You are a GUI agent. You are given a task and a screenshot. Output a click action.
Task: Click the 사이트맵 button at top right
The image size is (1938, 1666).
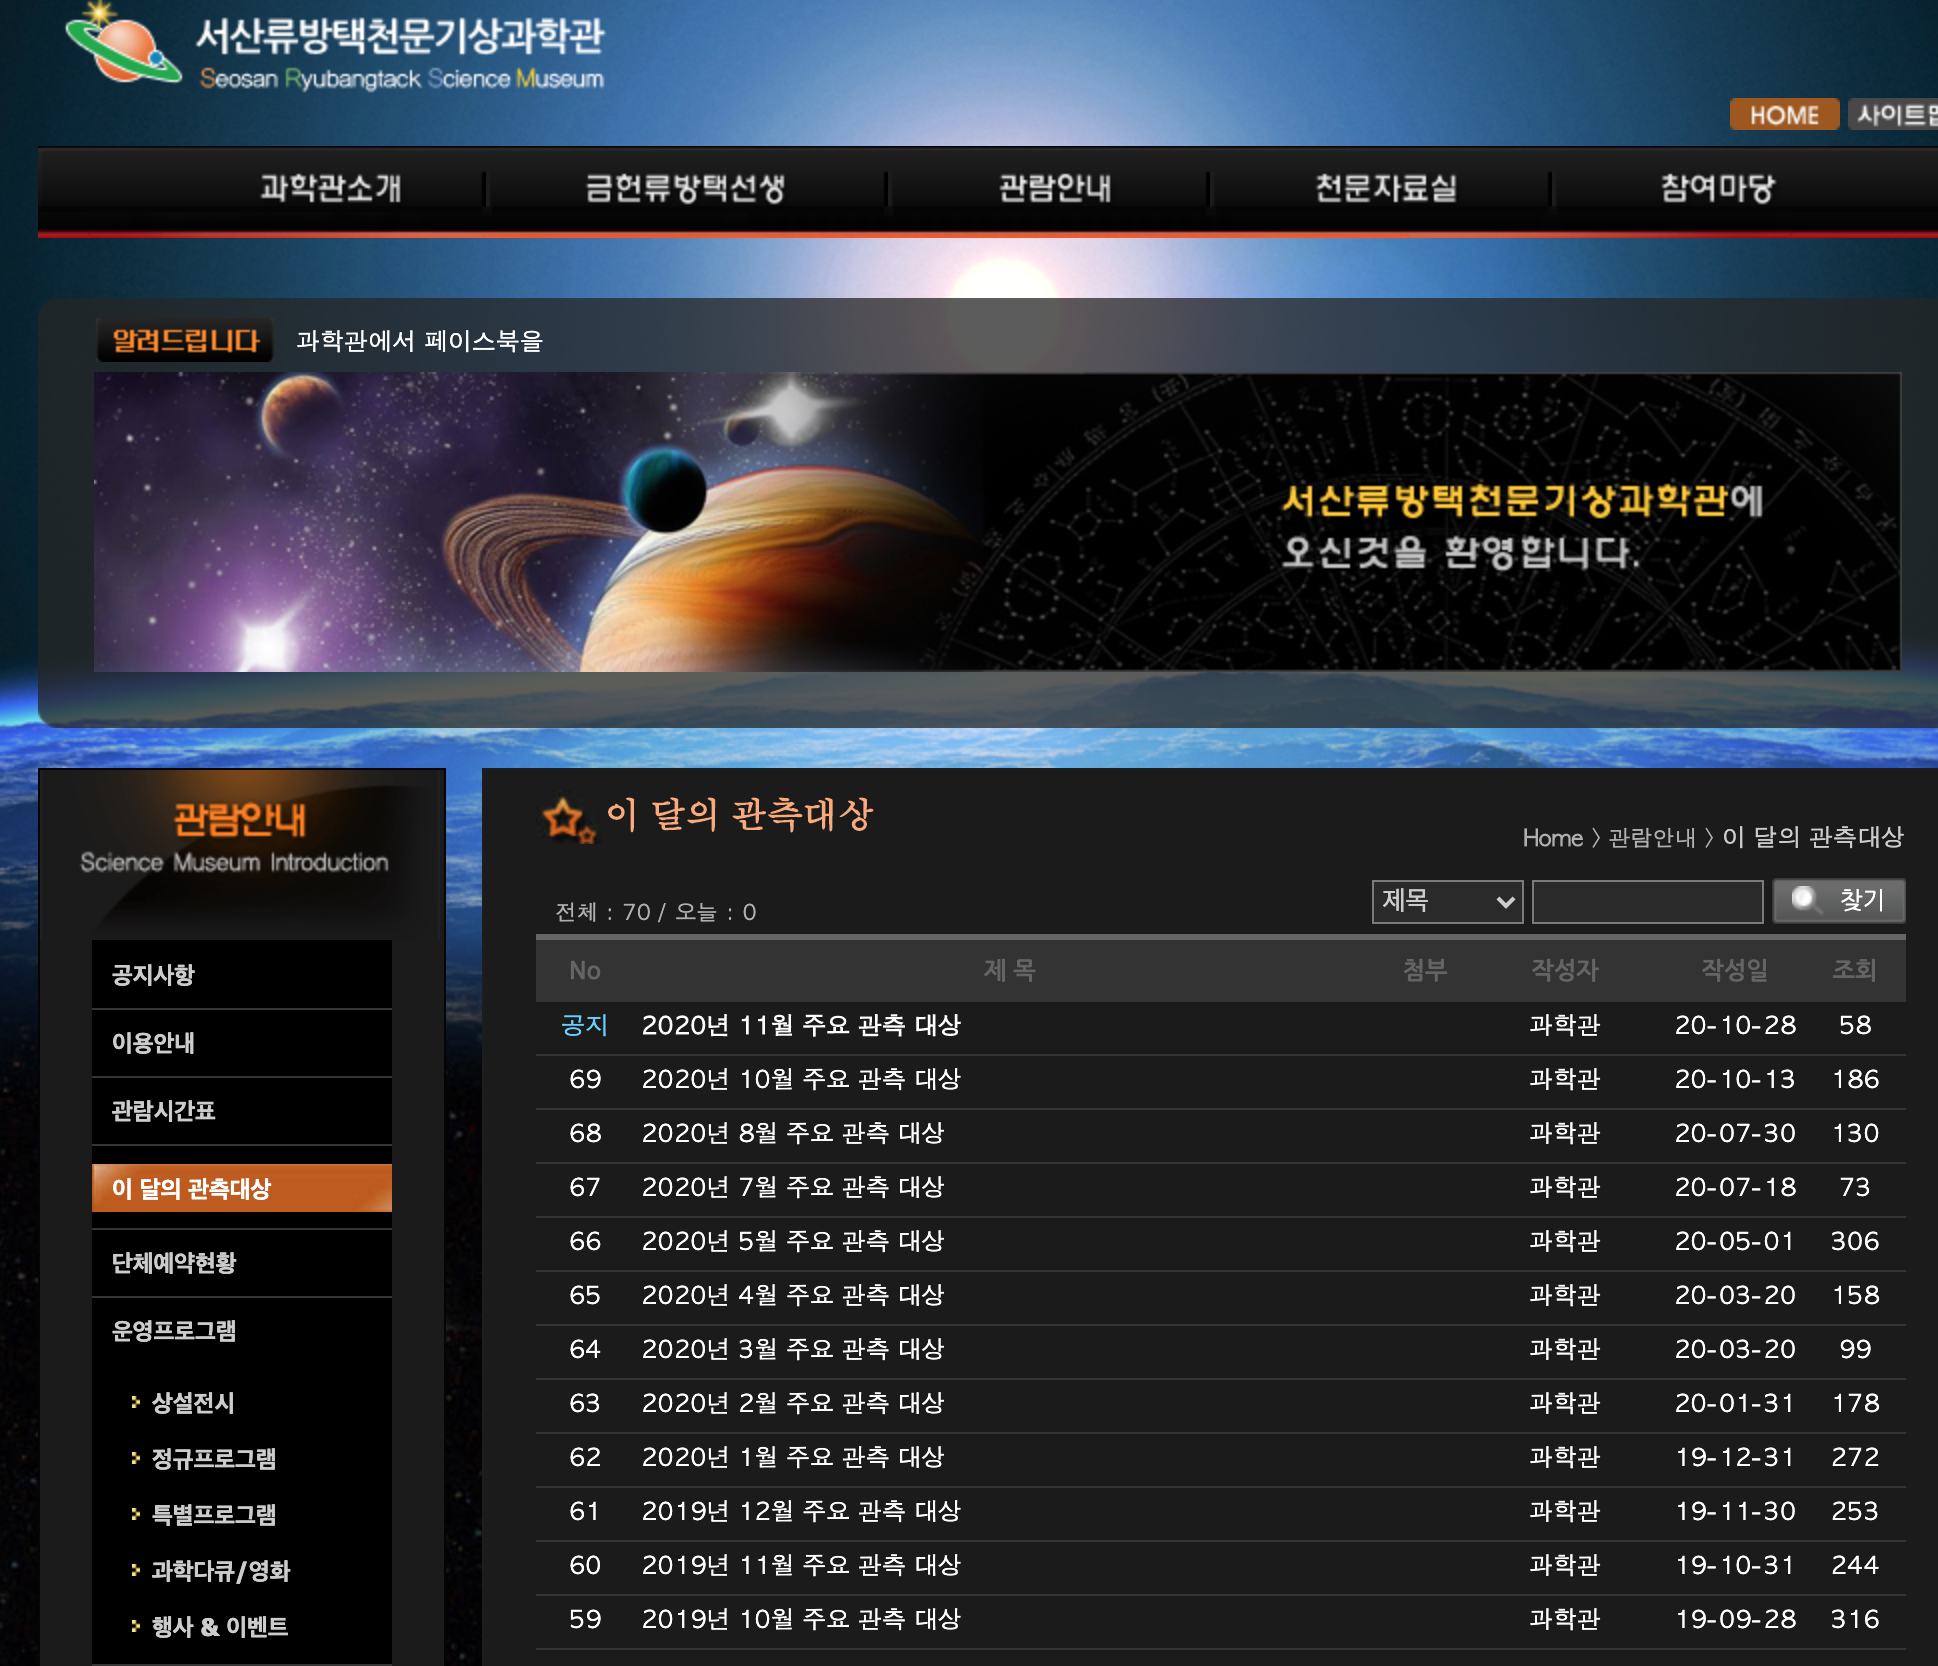click(x=1894, y=115)
